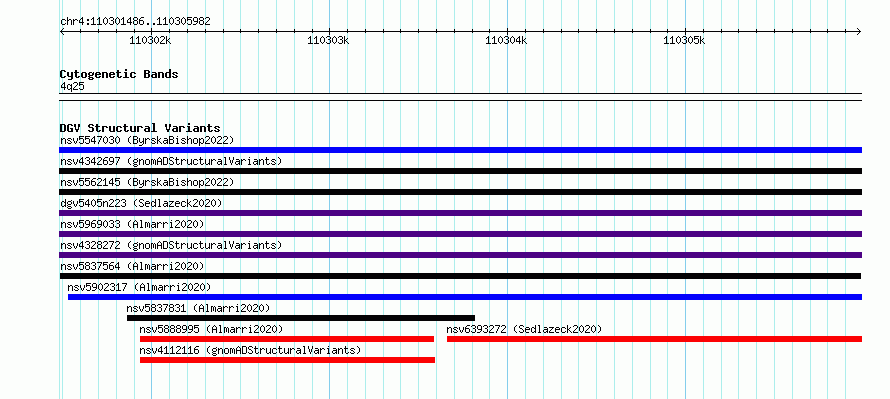Click the black bar for nsv5562145

click(x=460, y=192)
